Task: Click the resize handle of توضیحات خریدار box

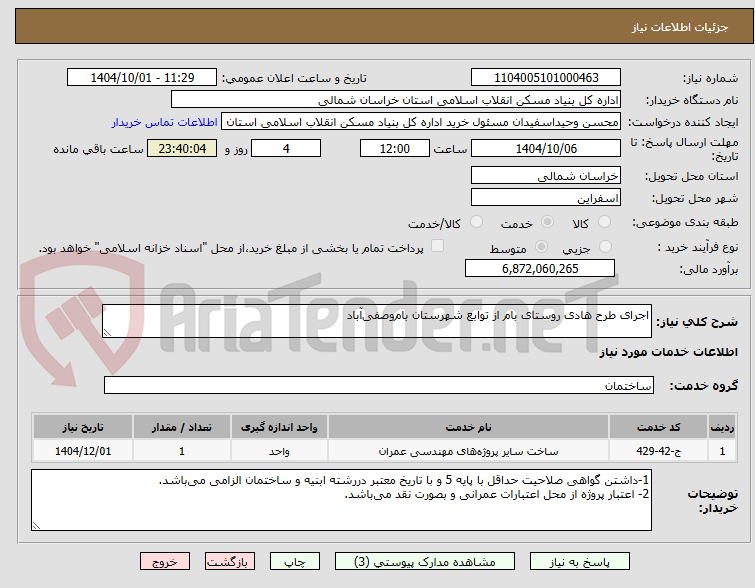Action: [x=36, y=526]
